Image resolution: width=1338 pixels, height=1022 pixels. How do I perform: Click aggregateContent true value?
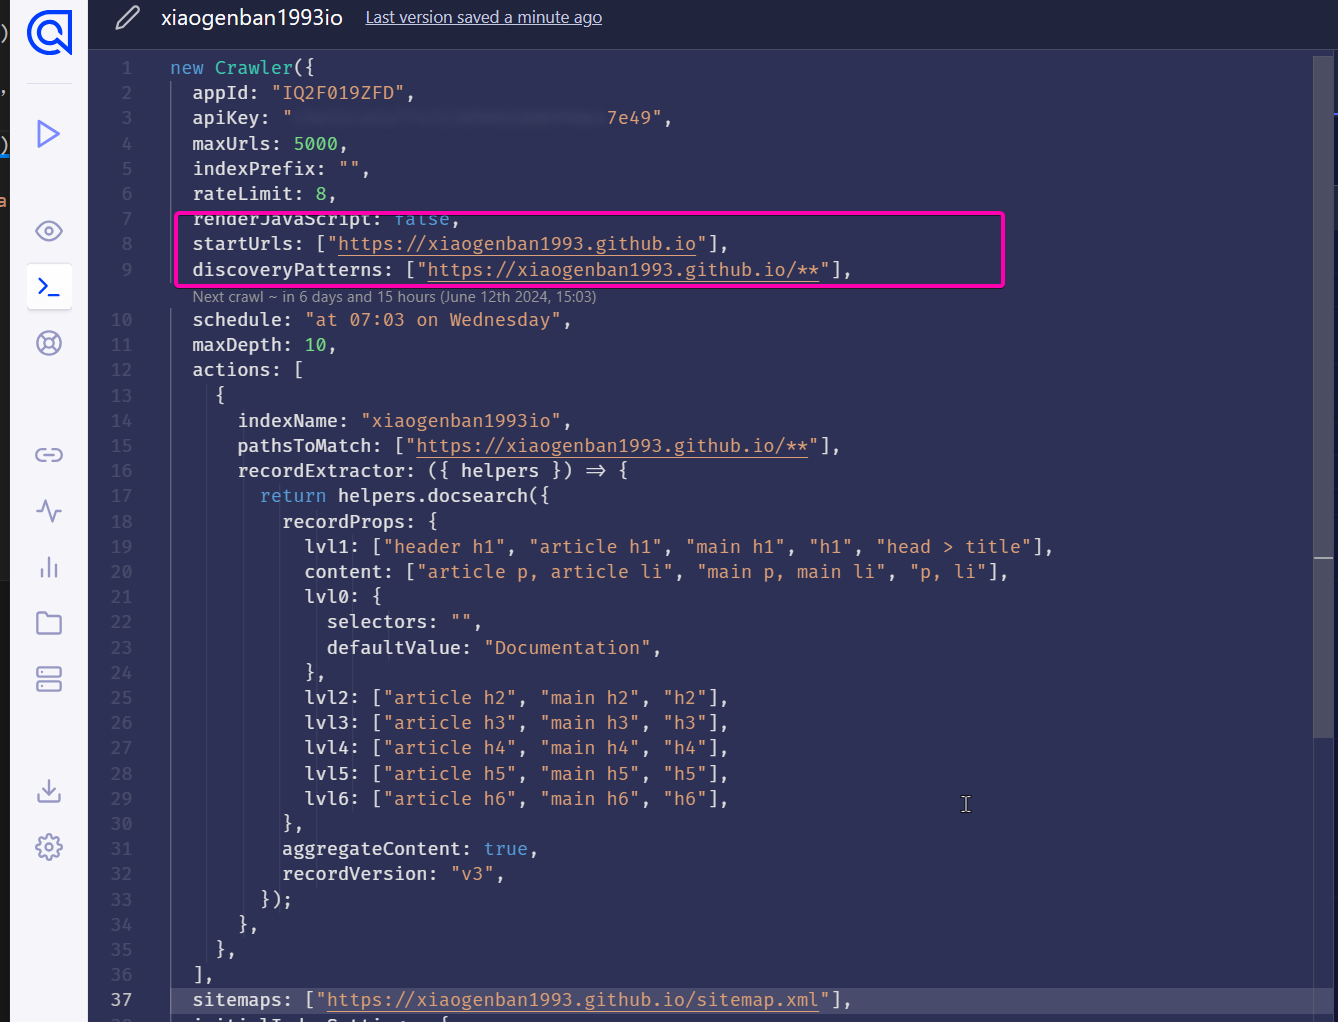506,849
